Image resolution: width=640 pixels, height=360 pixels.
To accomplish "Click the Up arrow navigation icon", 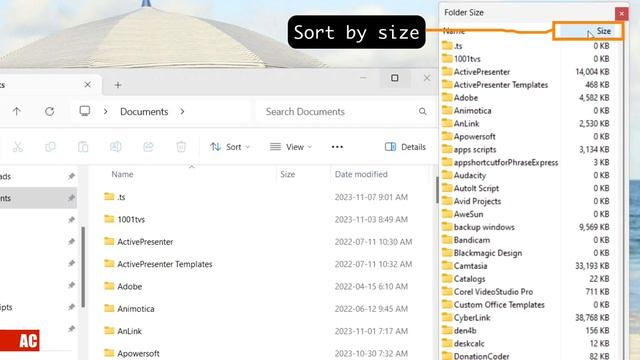I will point(16,111).
